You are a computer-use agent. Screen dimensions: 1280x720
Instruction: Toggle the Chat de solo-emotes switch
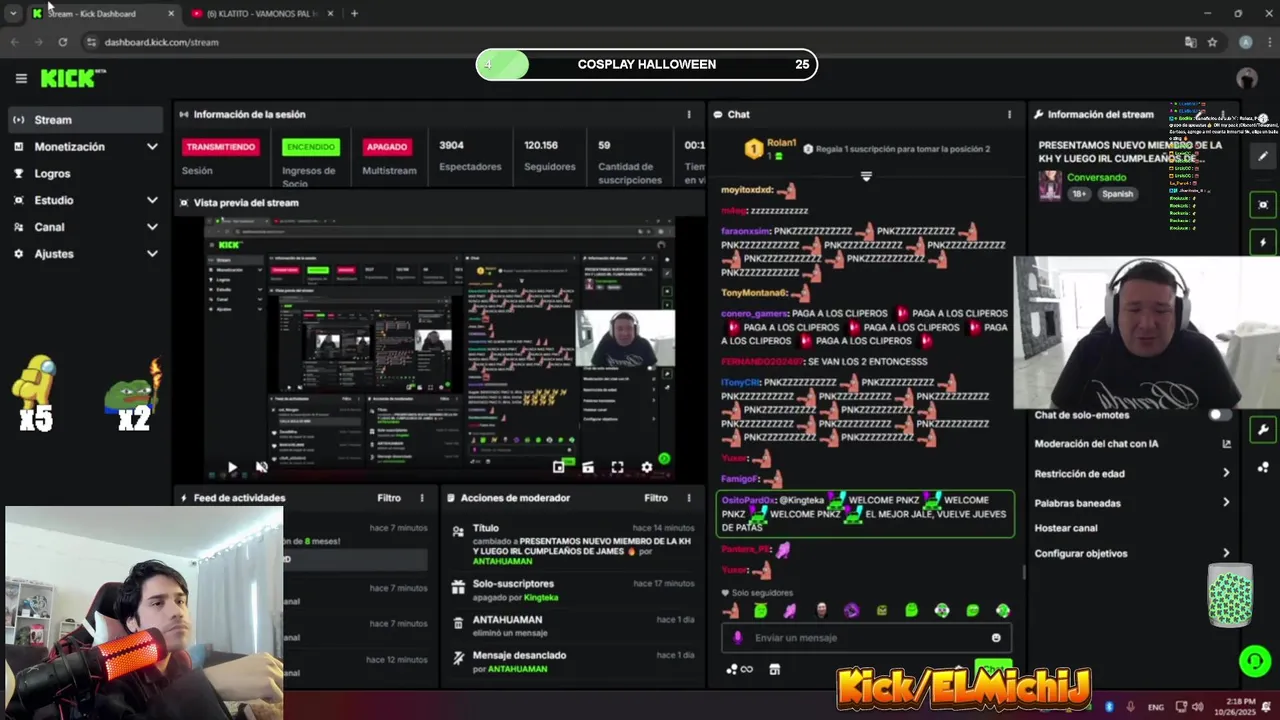coord(1220,415)
